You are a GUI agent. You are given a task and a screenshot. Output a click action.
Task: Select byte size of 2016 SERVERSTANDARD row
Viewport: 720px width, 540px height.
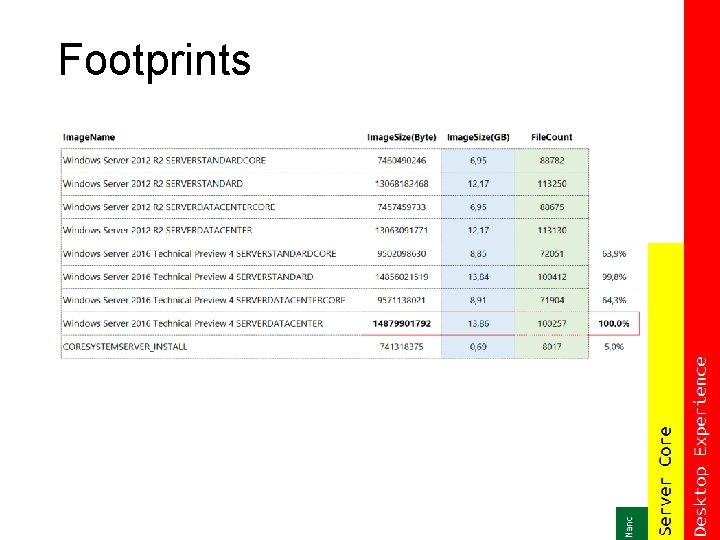tap(402, 277)
